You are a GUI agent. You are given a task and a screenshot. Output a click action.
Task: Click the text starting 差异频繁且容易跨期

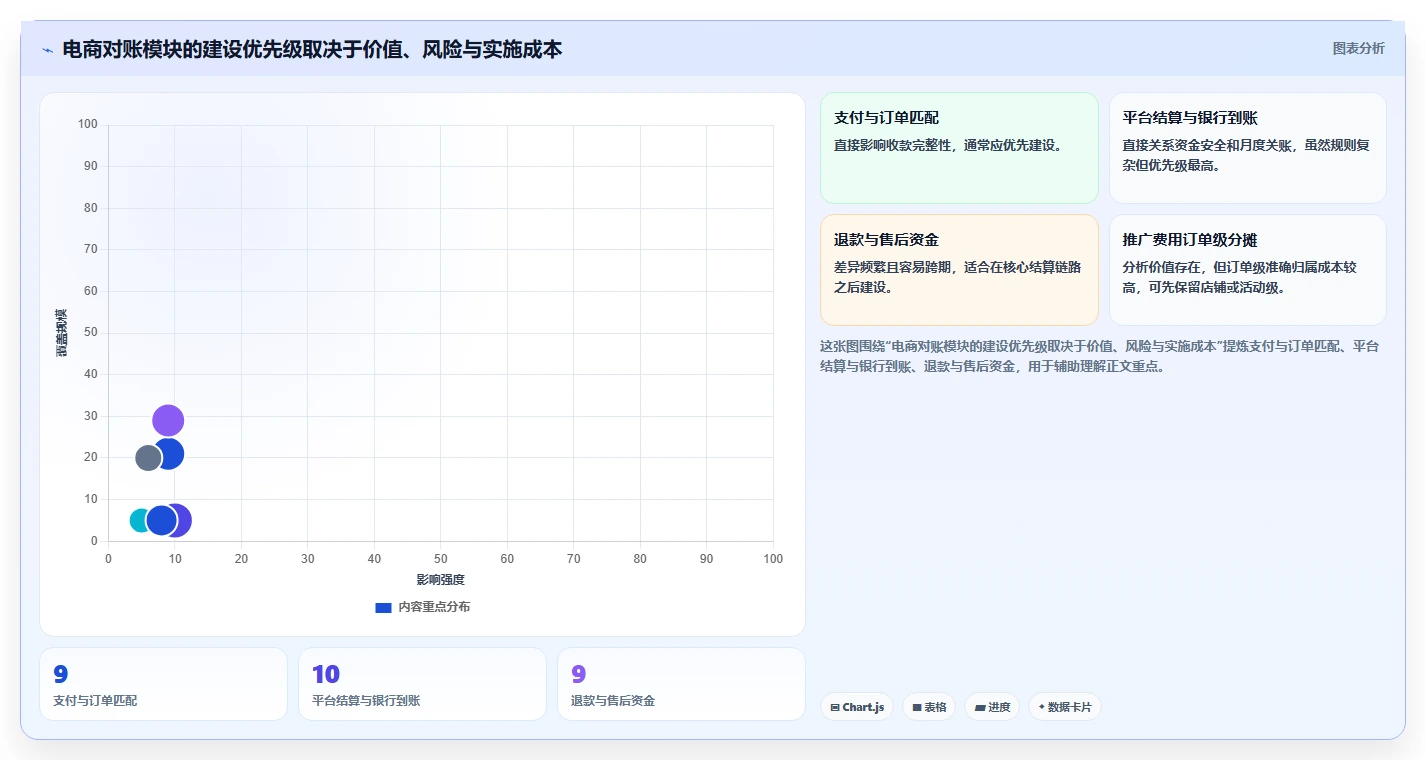[x=957, y=277]
